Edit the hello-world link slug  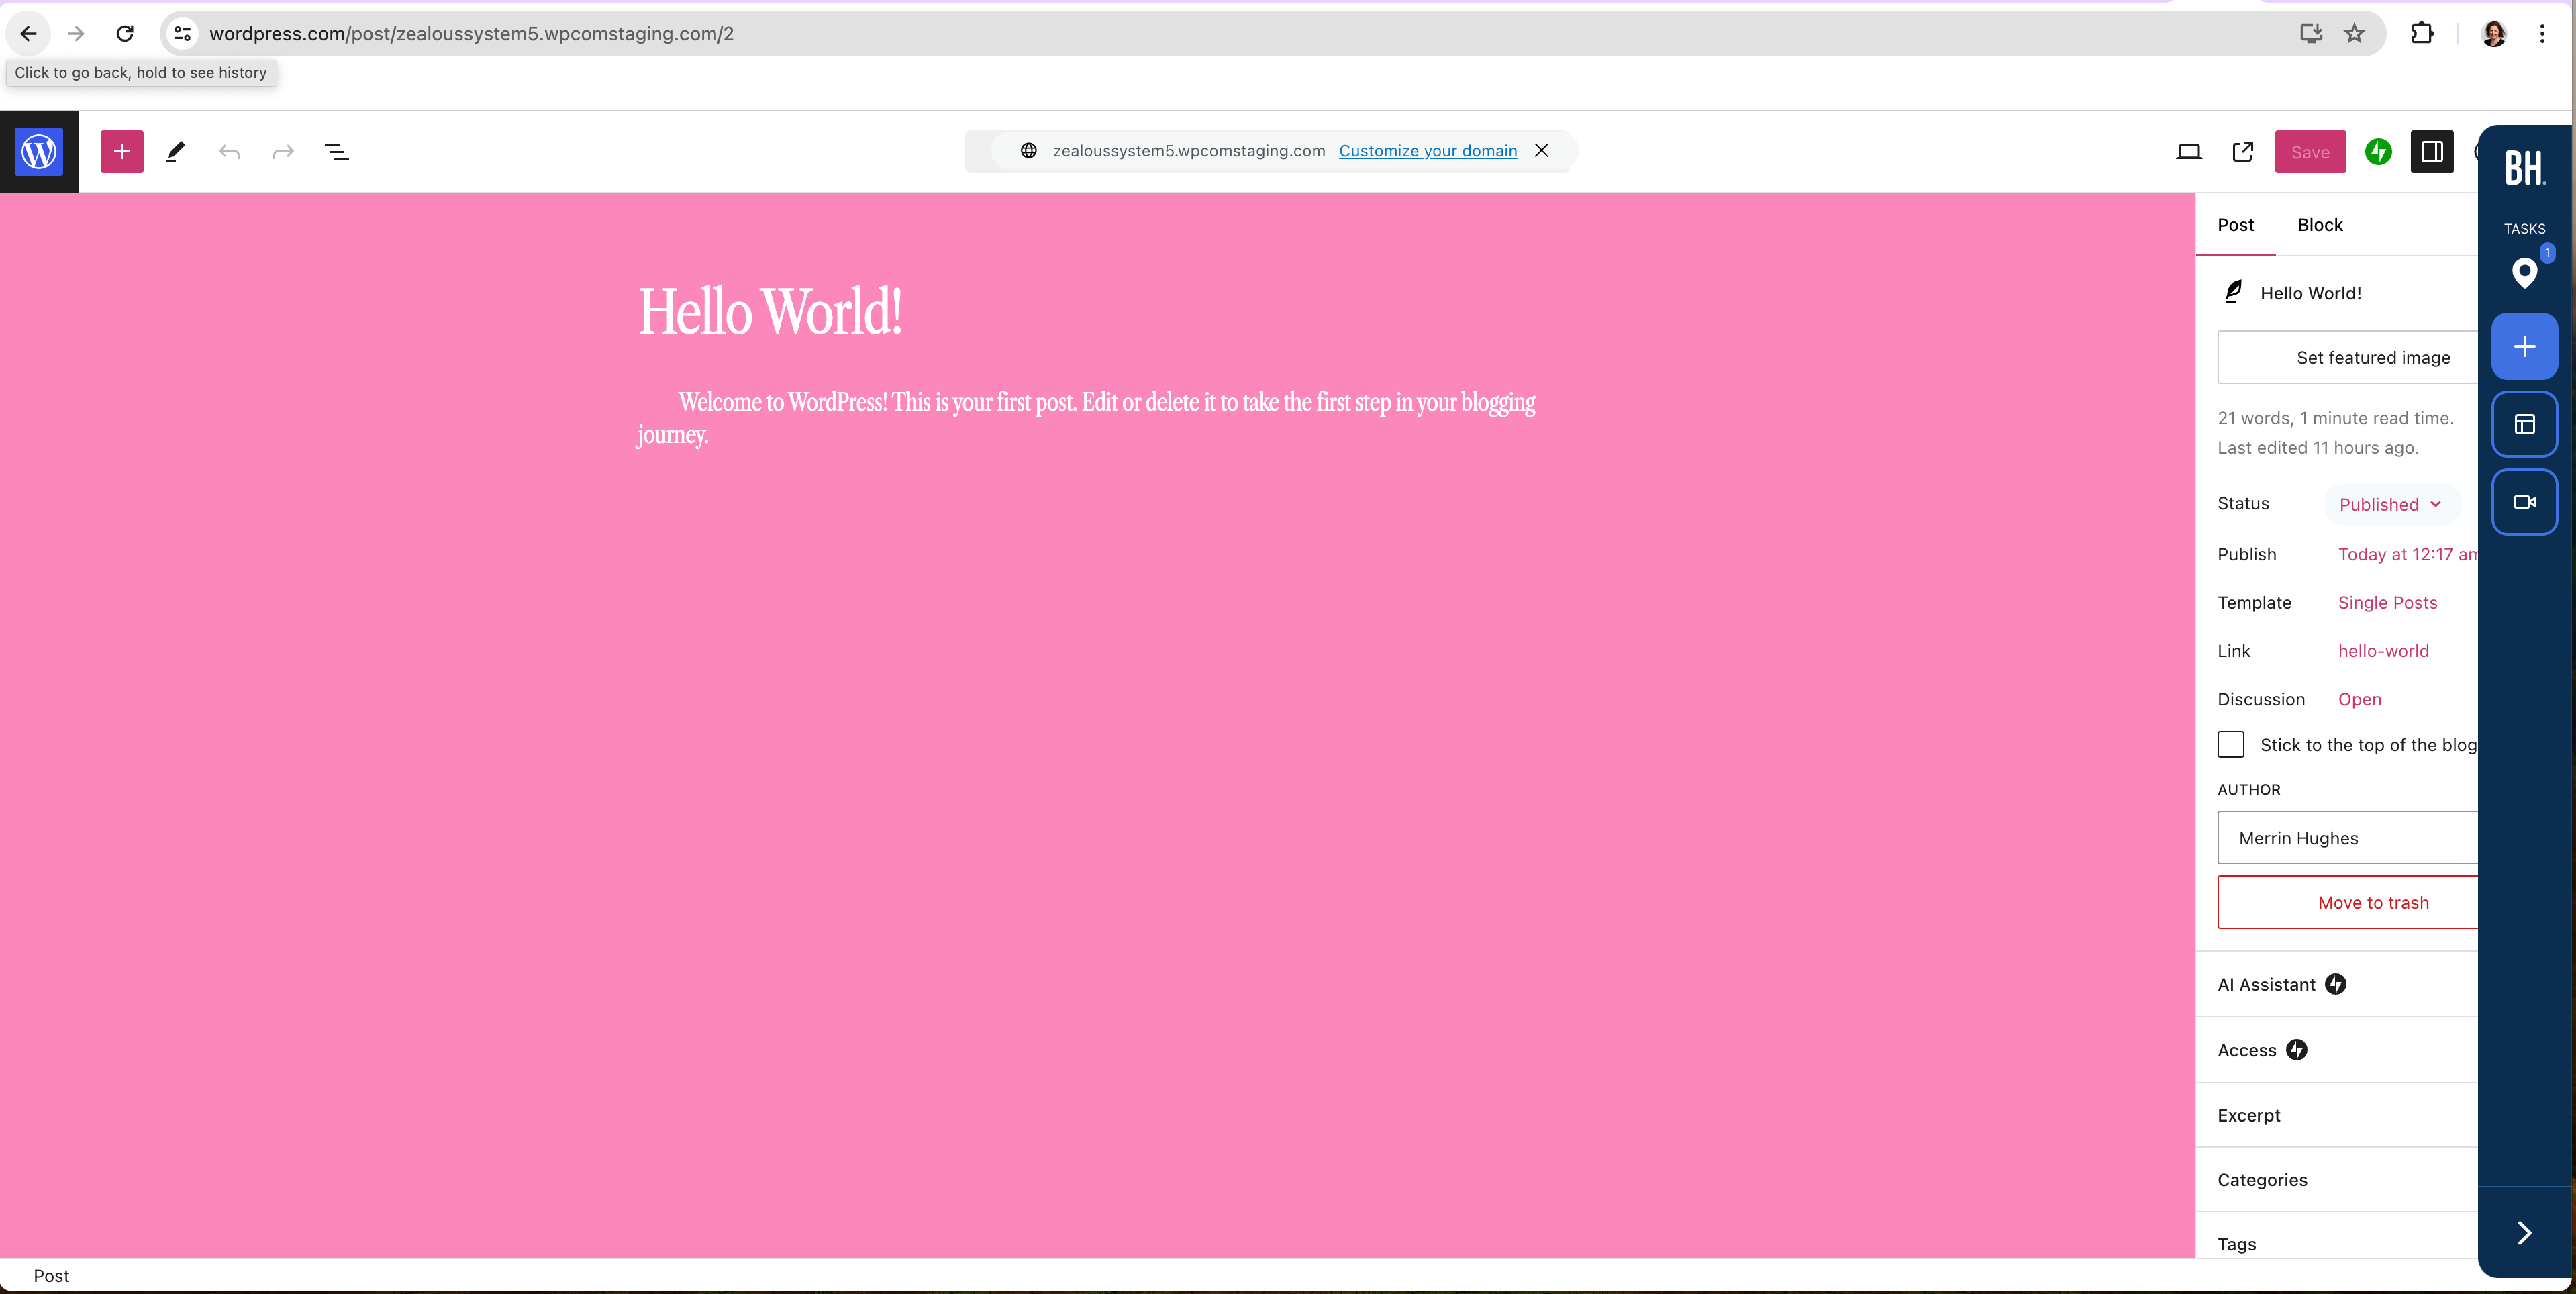(x=2384, y=651)
